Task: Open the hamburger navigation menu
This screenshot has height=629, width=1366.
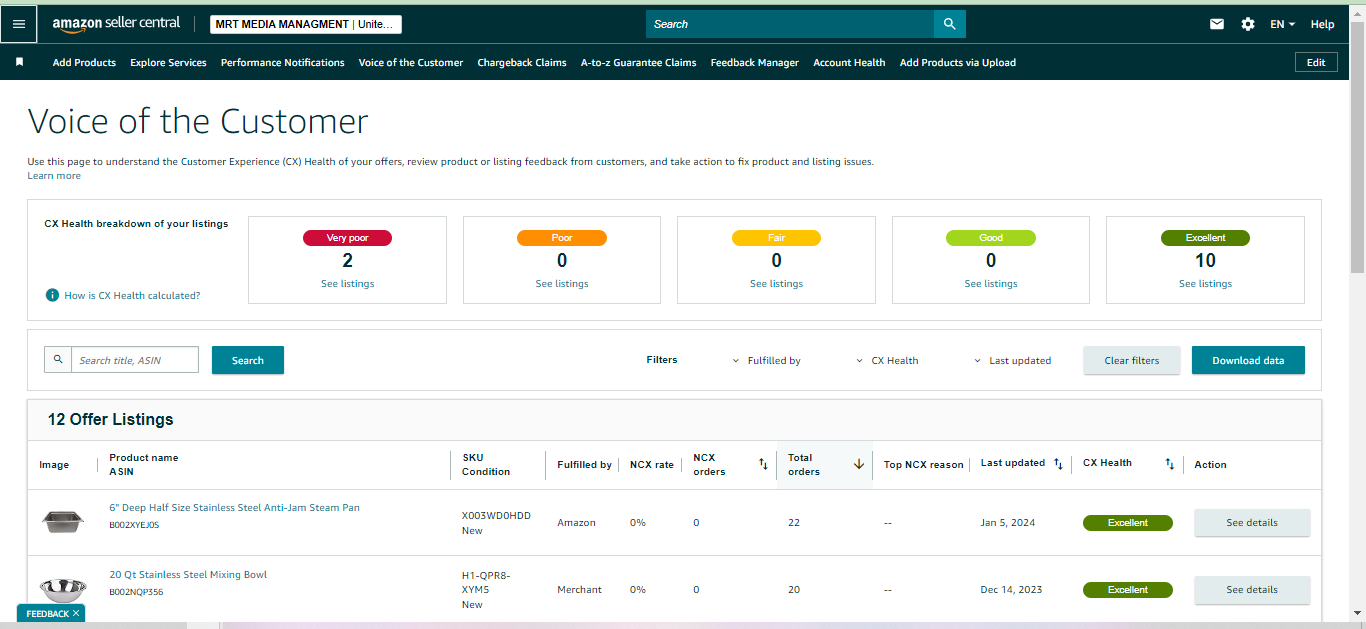Action: [x=19, y=24]
